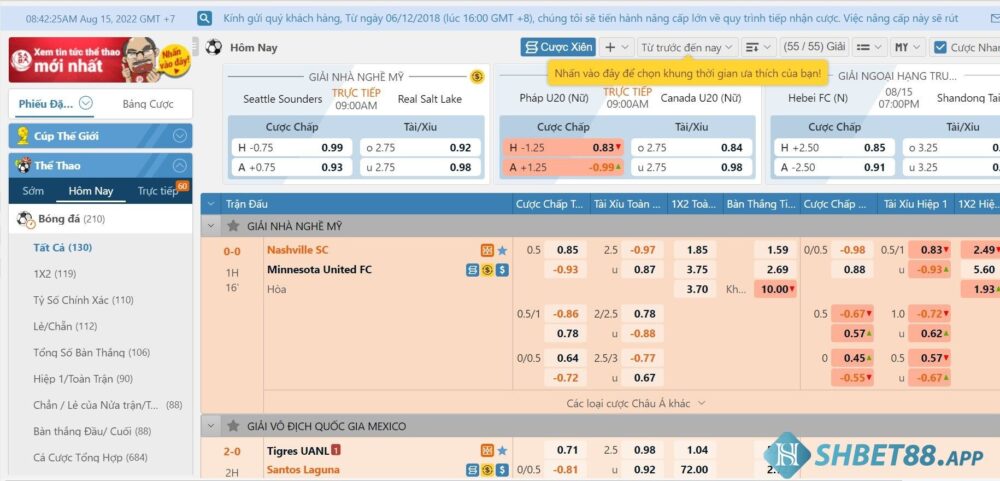The height and width of the screenshot is (481, 1000).
Task: Click the 10.00 no-goal odds cell
Action: 775,289
